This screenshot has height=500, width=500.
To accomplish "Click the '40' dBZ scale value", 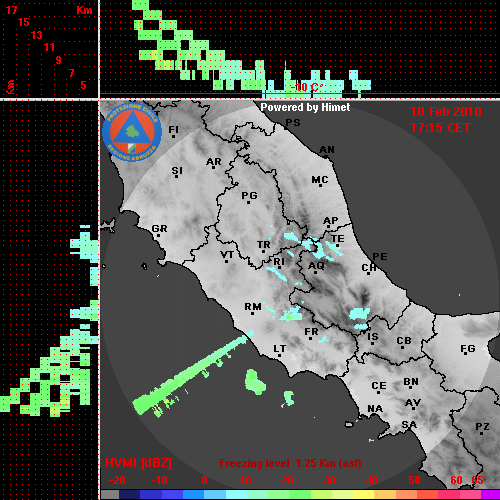I will click(372, 480).
